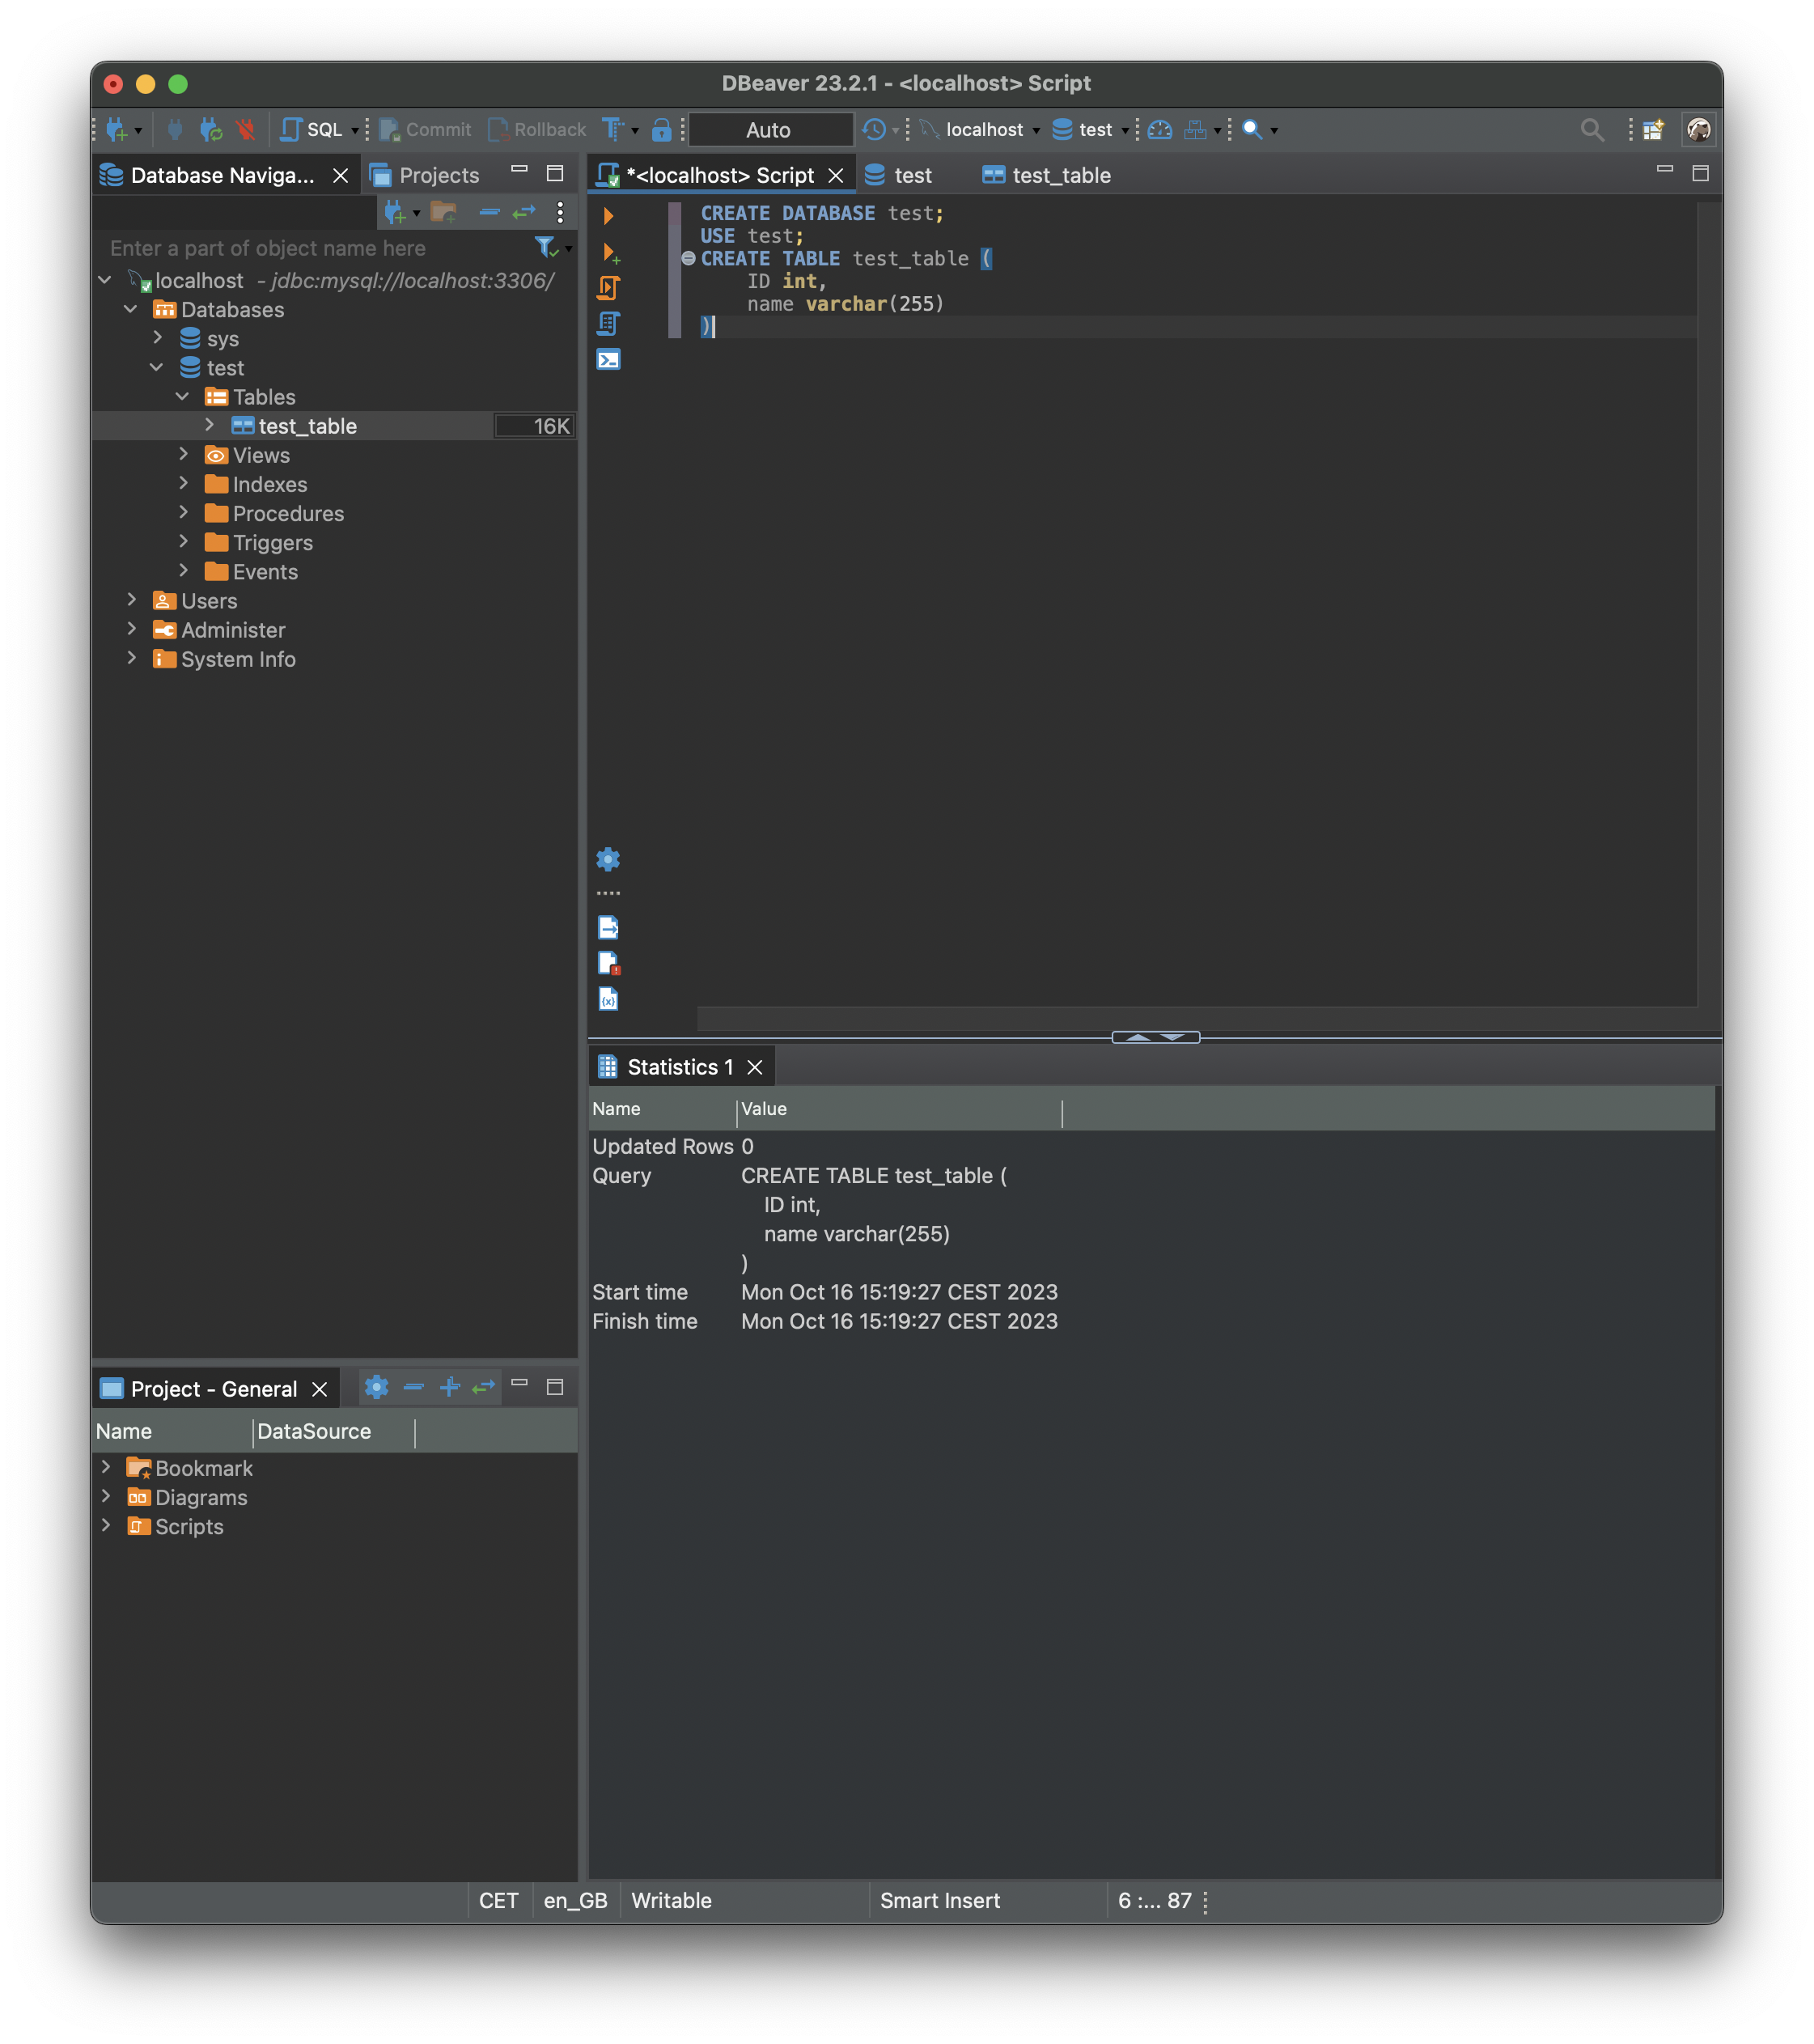Click the Connect plug icon
This screenshot has width=1814, height=2044.
pos(175,130)
